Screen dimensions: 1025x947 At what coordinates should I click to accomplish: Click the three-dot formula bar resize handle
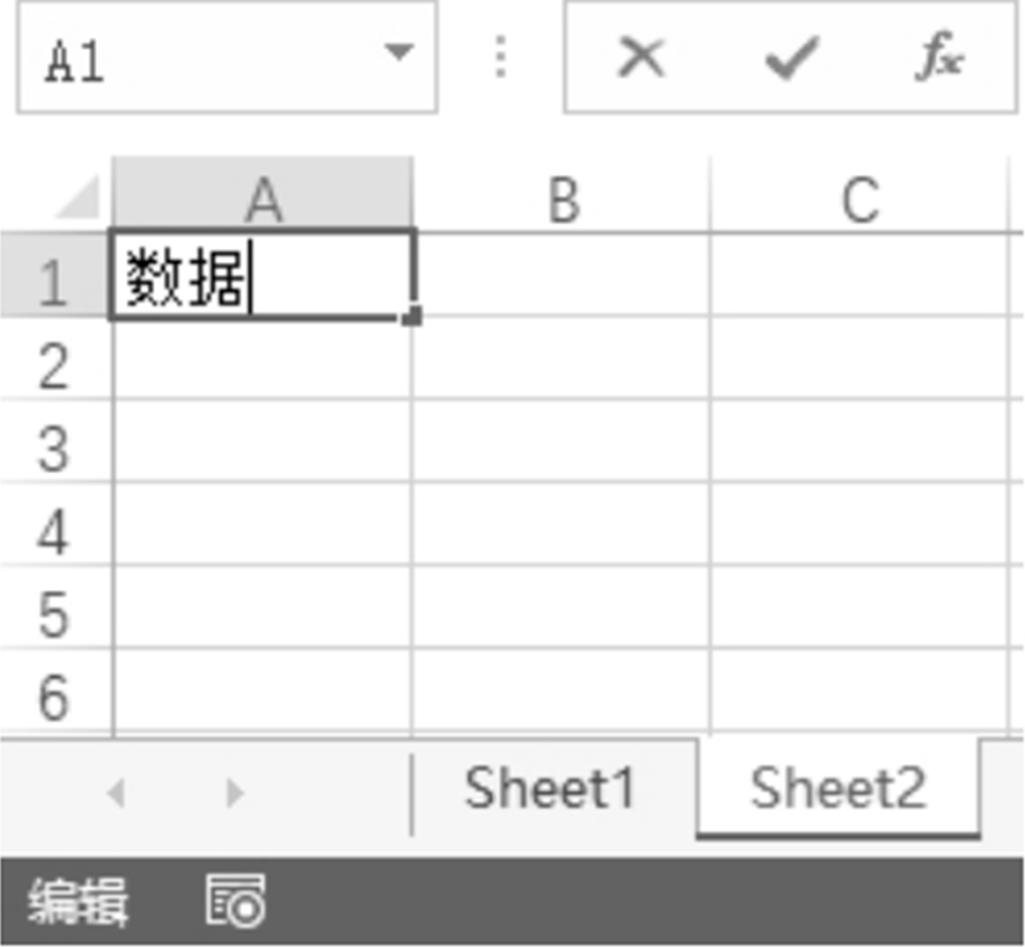click(x=501, y=57)
